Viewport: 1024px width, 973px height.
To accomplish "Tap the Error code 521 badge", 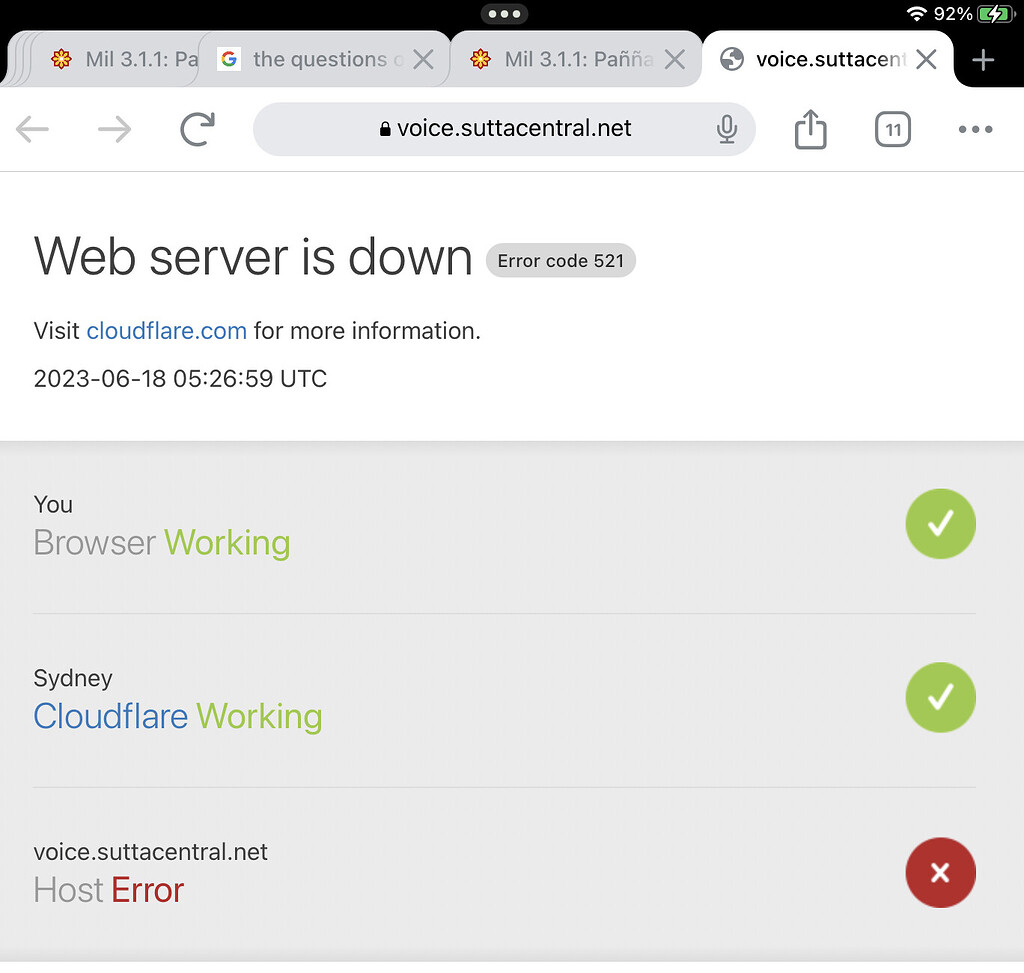I will click(560, 260).
